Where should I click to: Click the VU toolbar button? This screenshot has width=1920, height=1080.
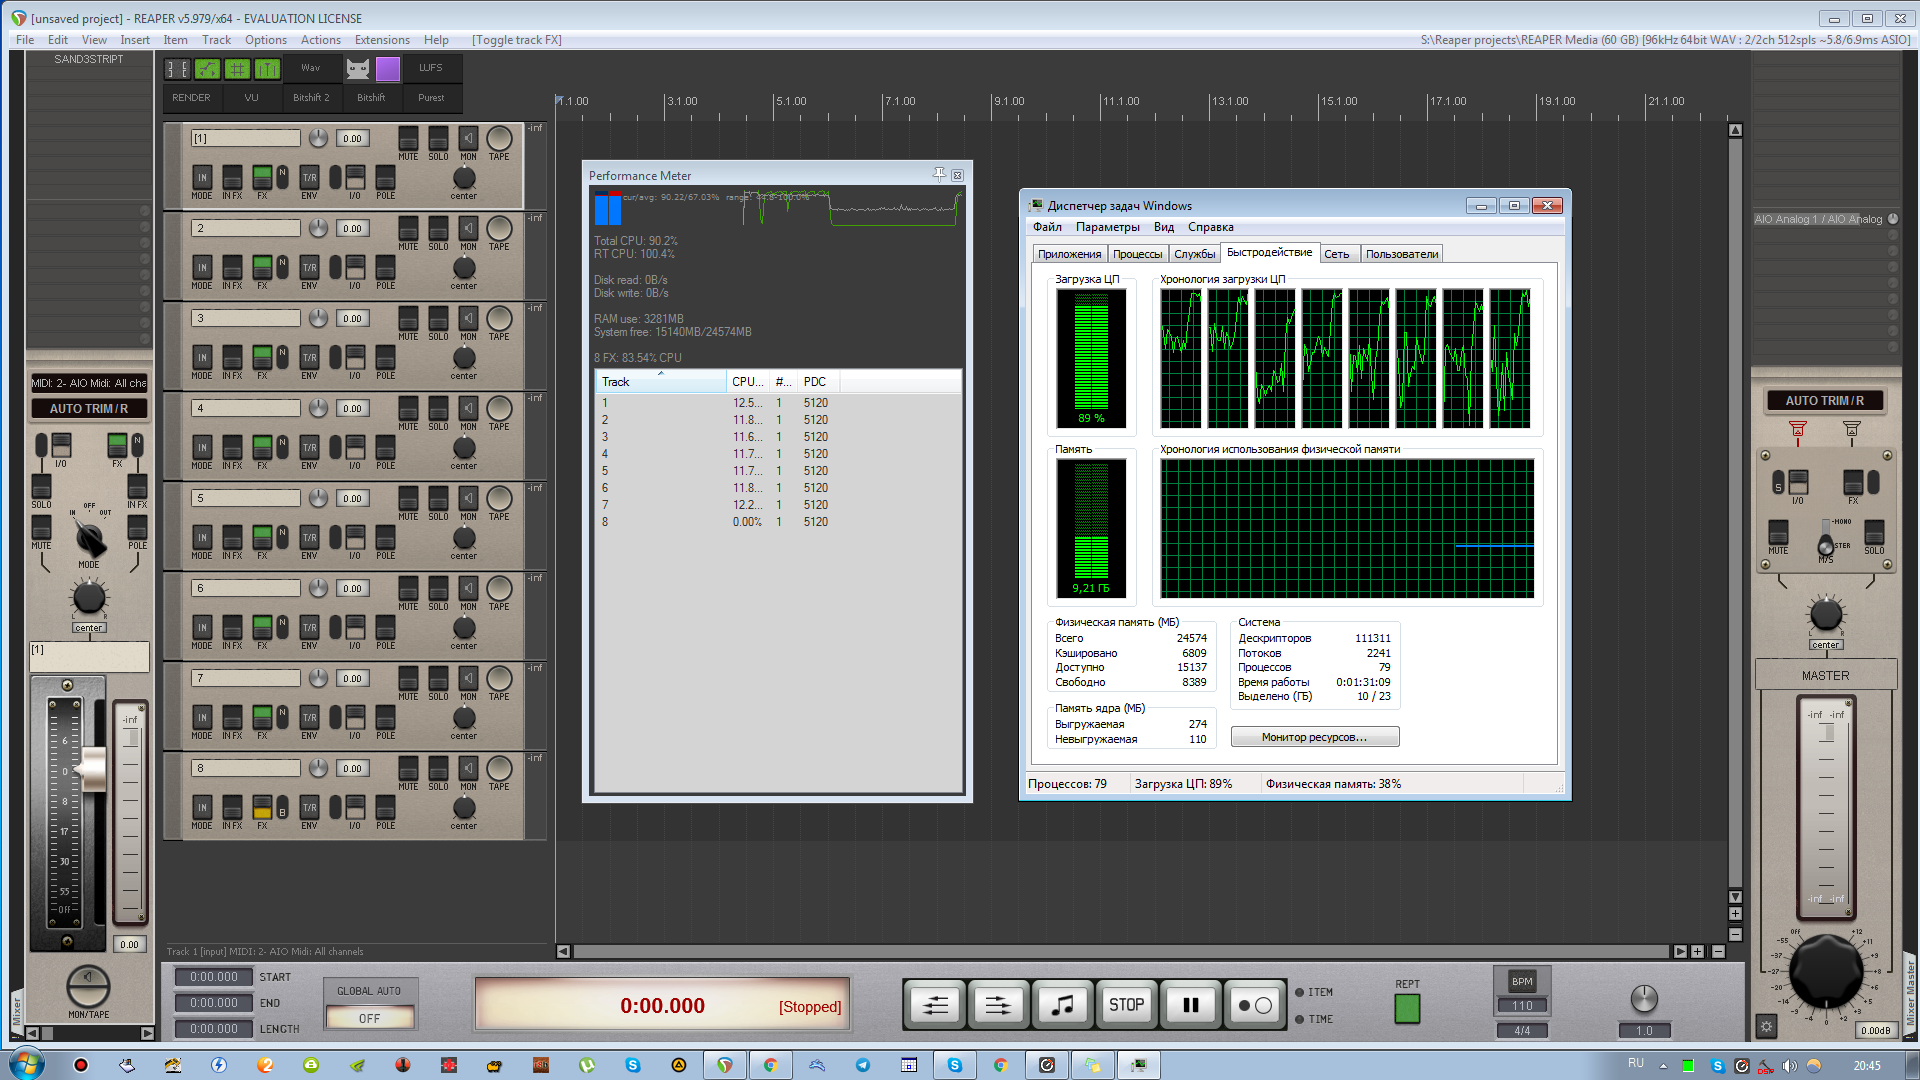coord(251,98)
